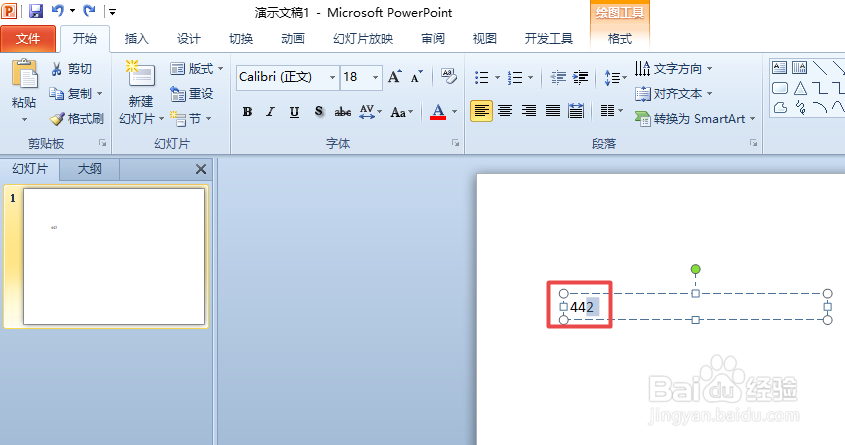Open the 节 (Section) dropdown
The width and height of the screenshot is (845, 445).
pos(191,119)
